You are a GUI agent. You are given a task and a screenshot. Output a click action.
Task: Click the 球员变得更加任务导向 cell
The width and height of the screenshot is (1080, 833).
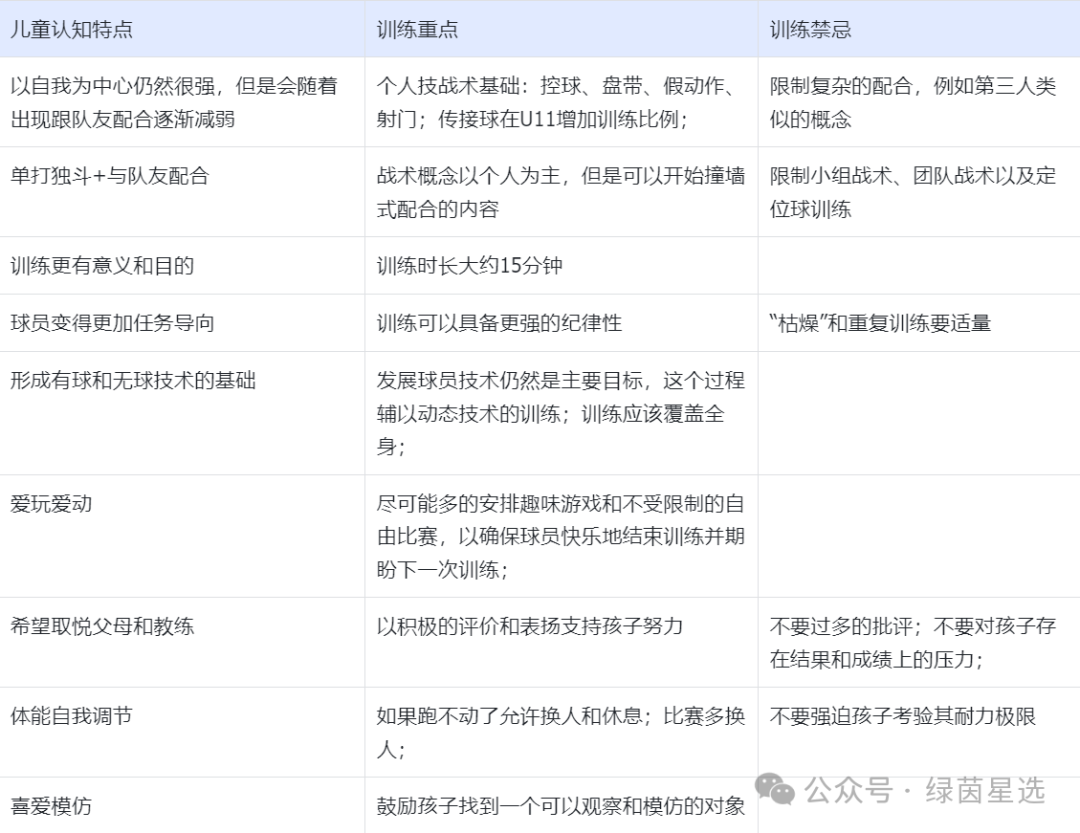coord(182,323)
